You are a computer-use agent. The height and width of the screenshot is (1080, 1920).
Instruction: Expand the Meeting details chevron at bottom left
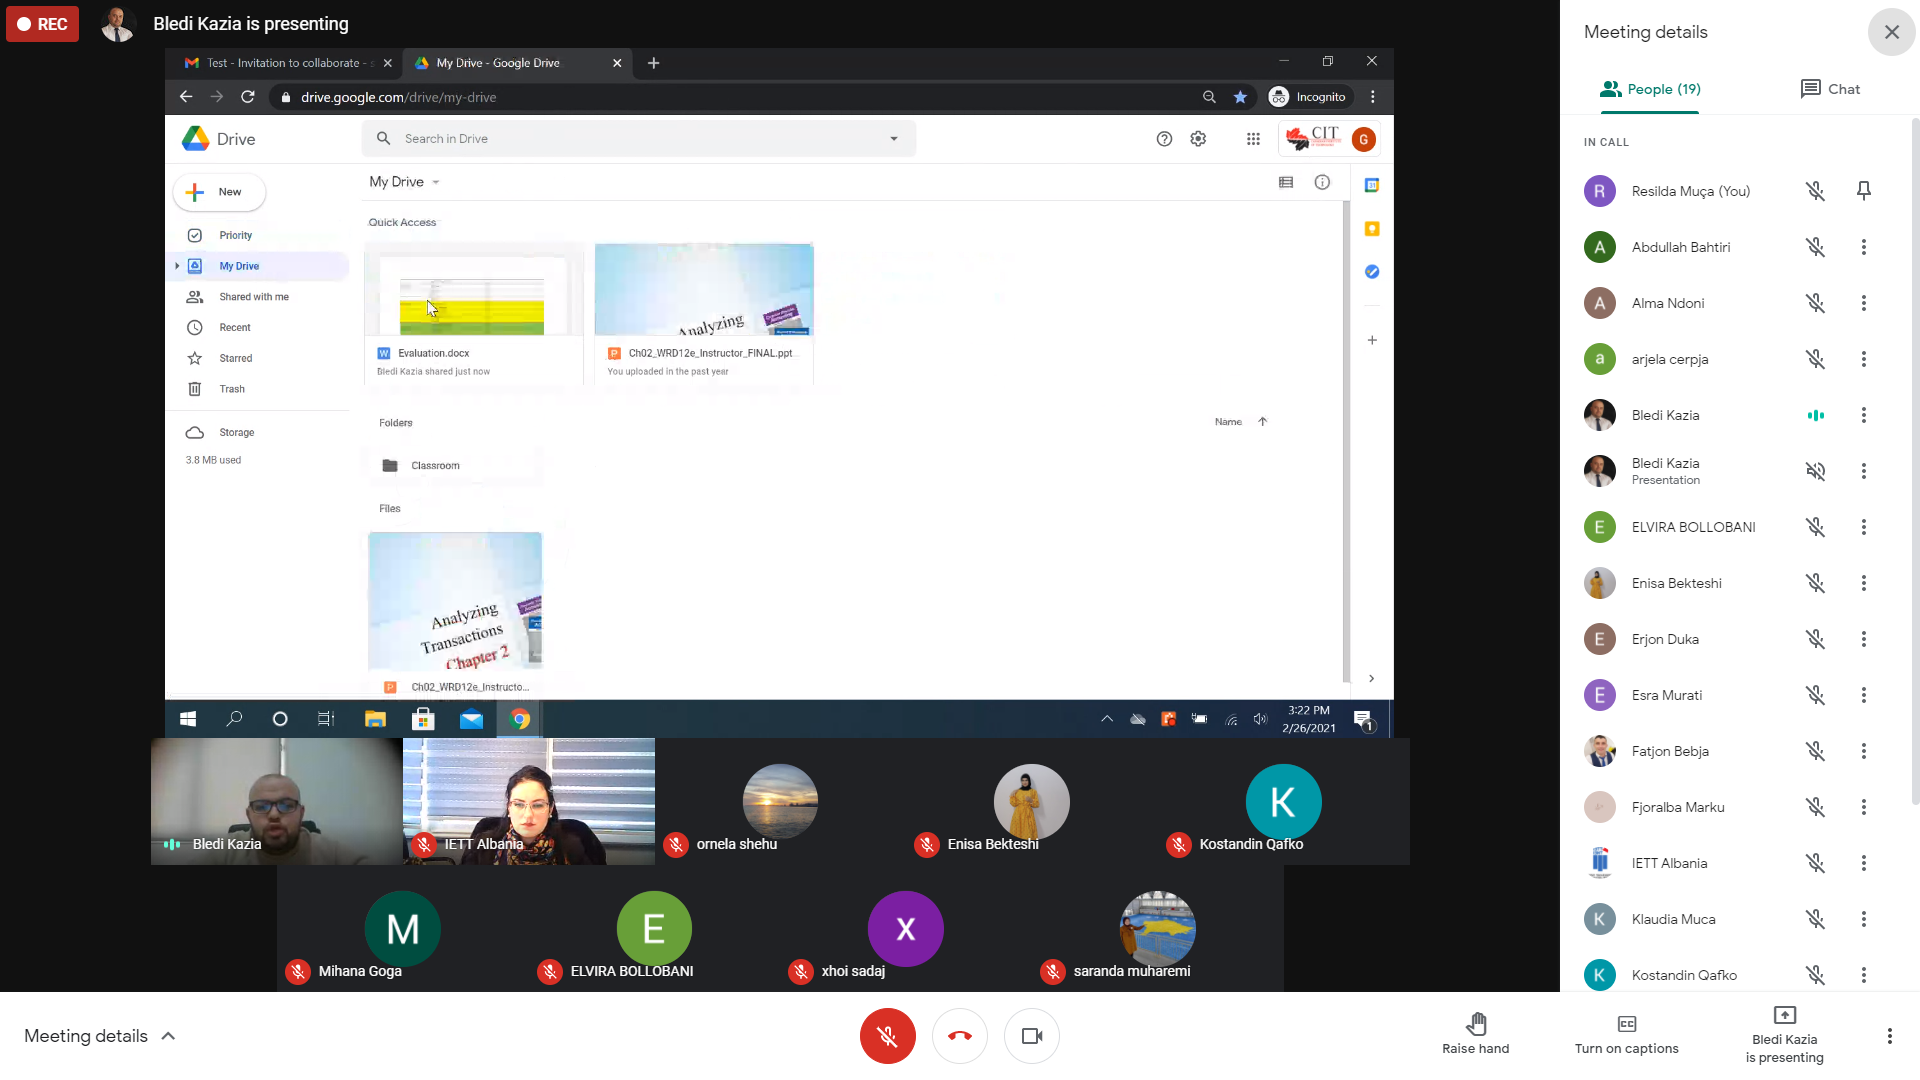pyautogui.click(x=168, y=1036)
